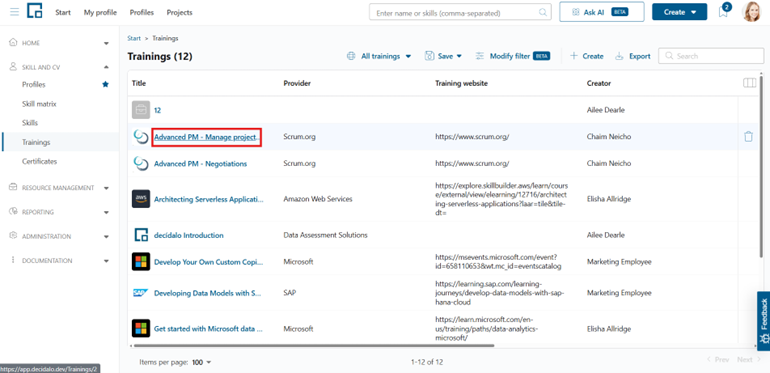Focus the trainings Search field
Image resolution: width=770 pixels, height=373 pixels.
(711, 56)
